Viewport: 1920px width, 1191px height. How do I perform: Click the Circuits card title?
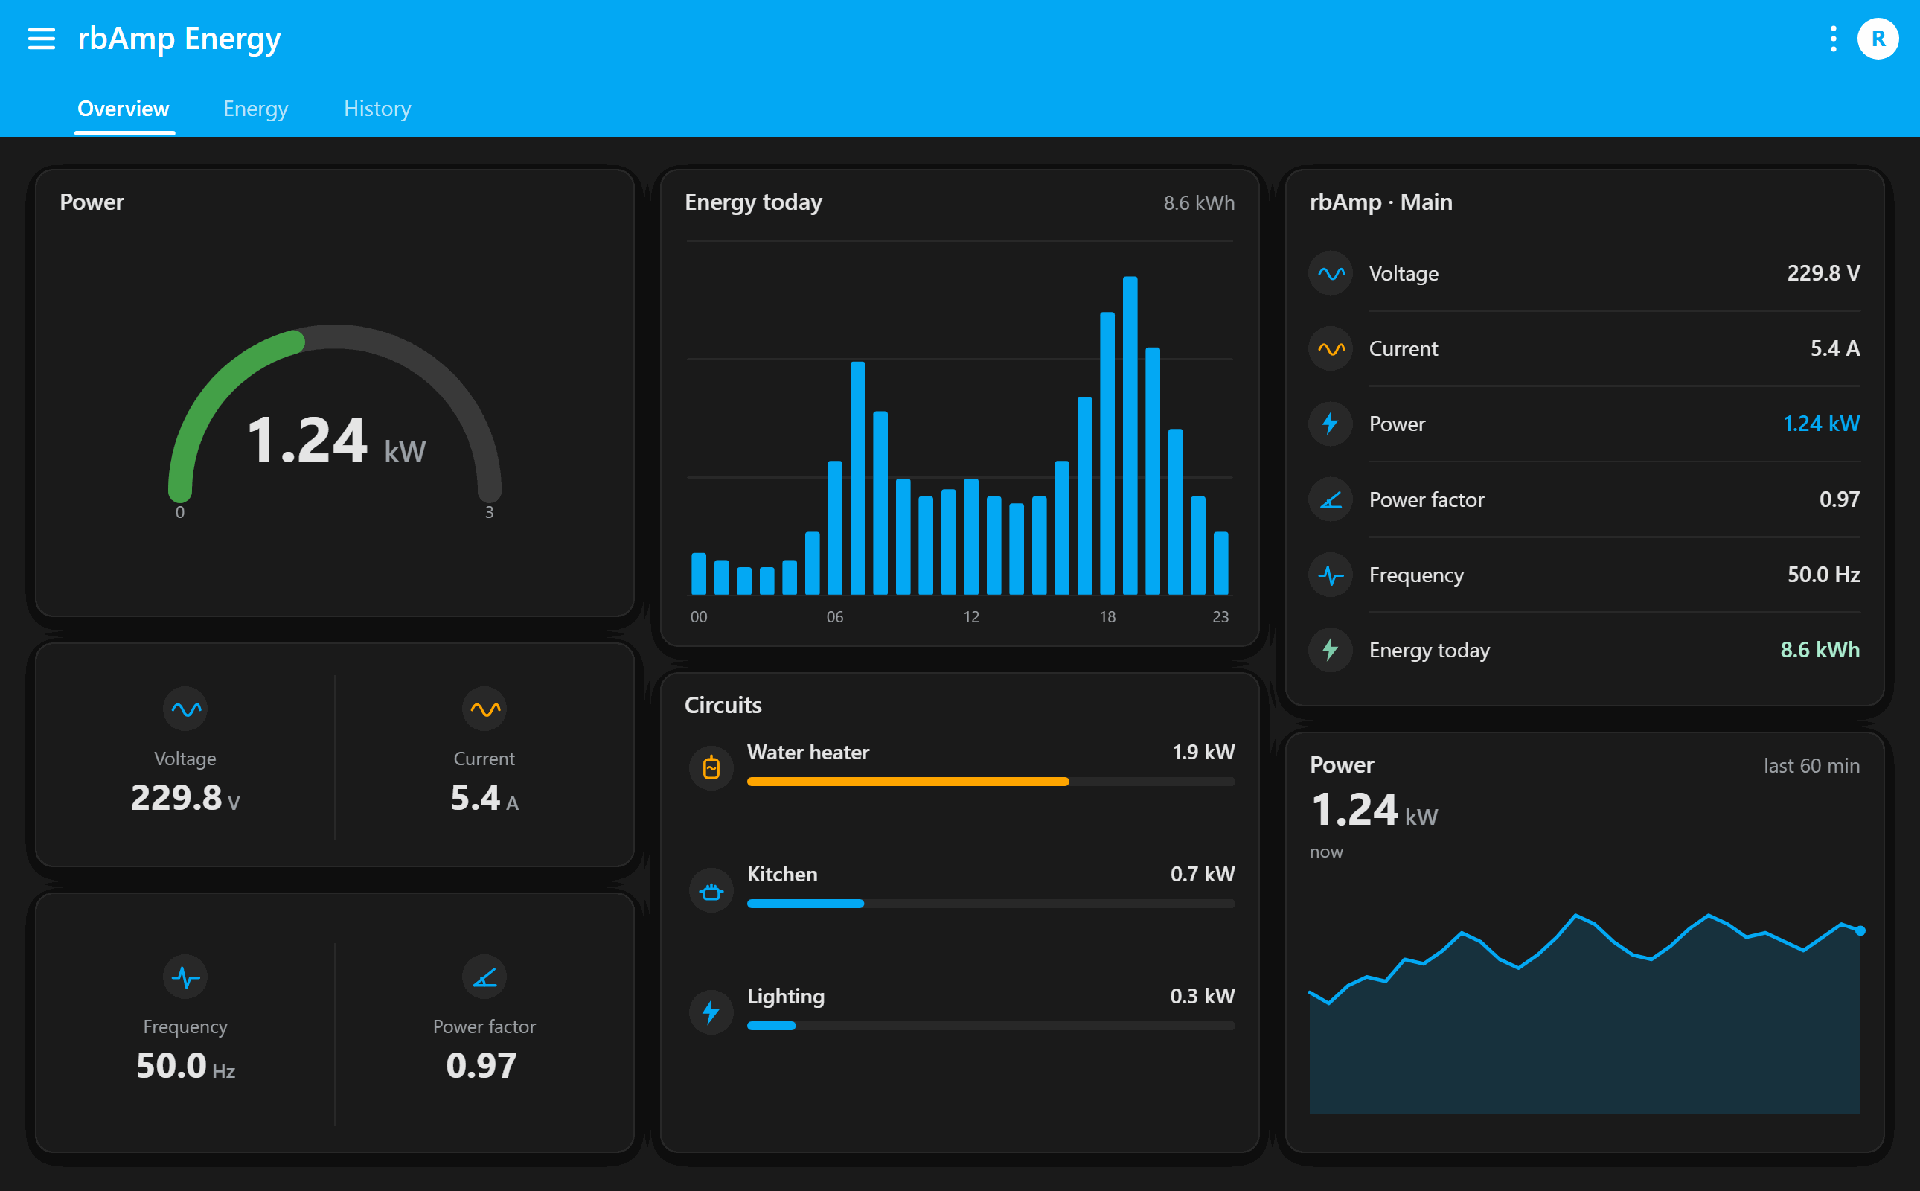click(x=723, y=705)
